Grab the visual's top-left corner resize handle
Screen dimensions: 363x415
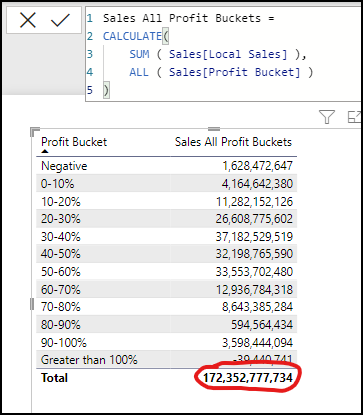click(35, 132)
